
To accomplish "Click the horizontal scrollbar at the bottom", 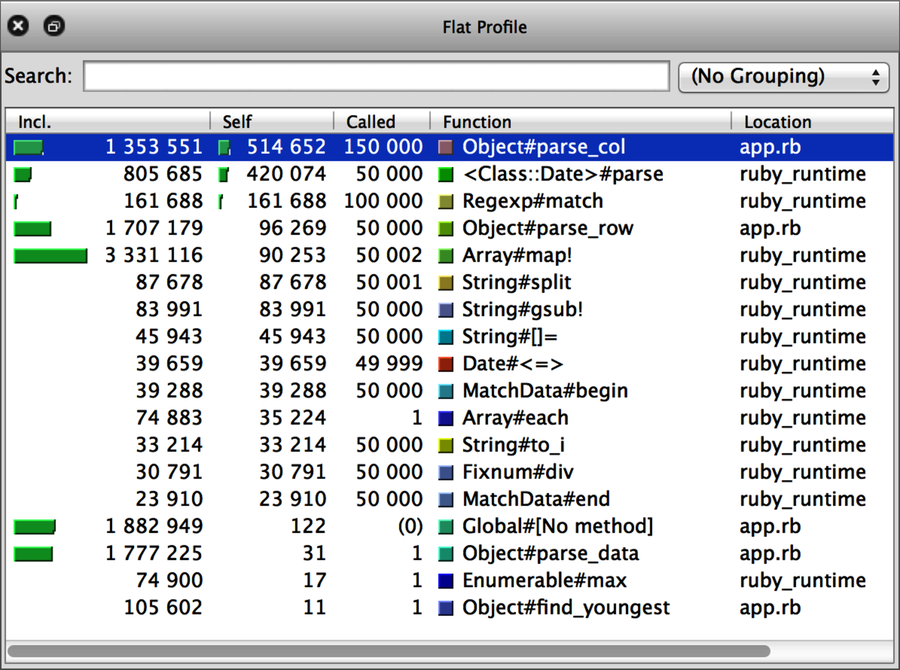I will [389, 651].
